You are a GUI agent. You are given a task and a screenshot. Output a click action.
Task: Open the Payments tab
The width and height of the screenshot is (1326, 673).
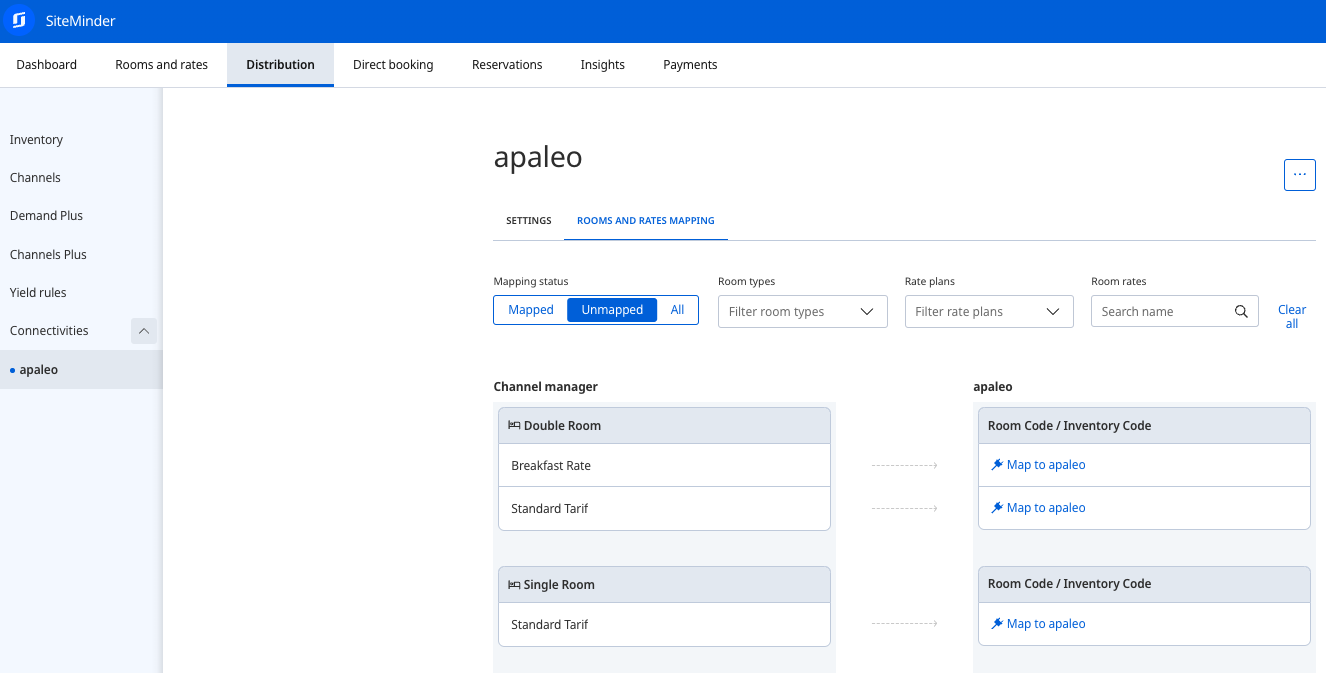pos(690,65)
